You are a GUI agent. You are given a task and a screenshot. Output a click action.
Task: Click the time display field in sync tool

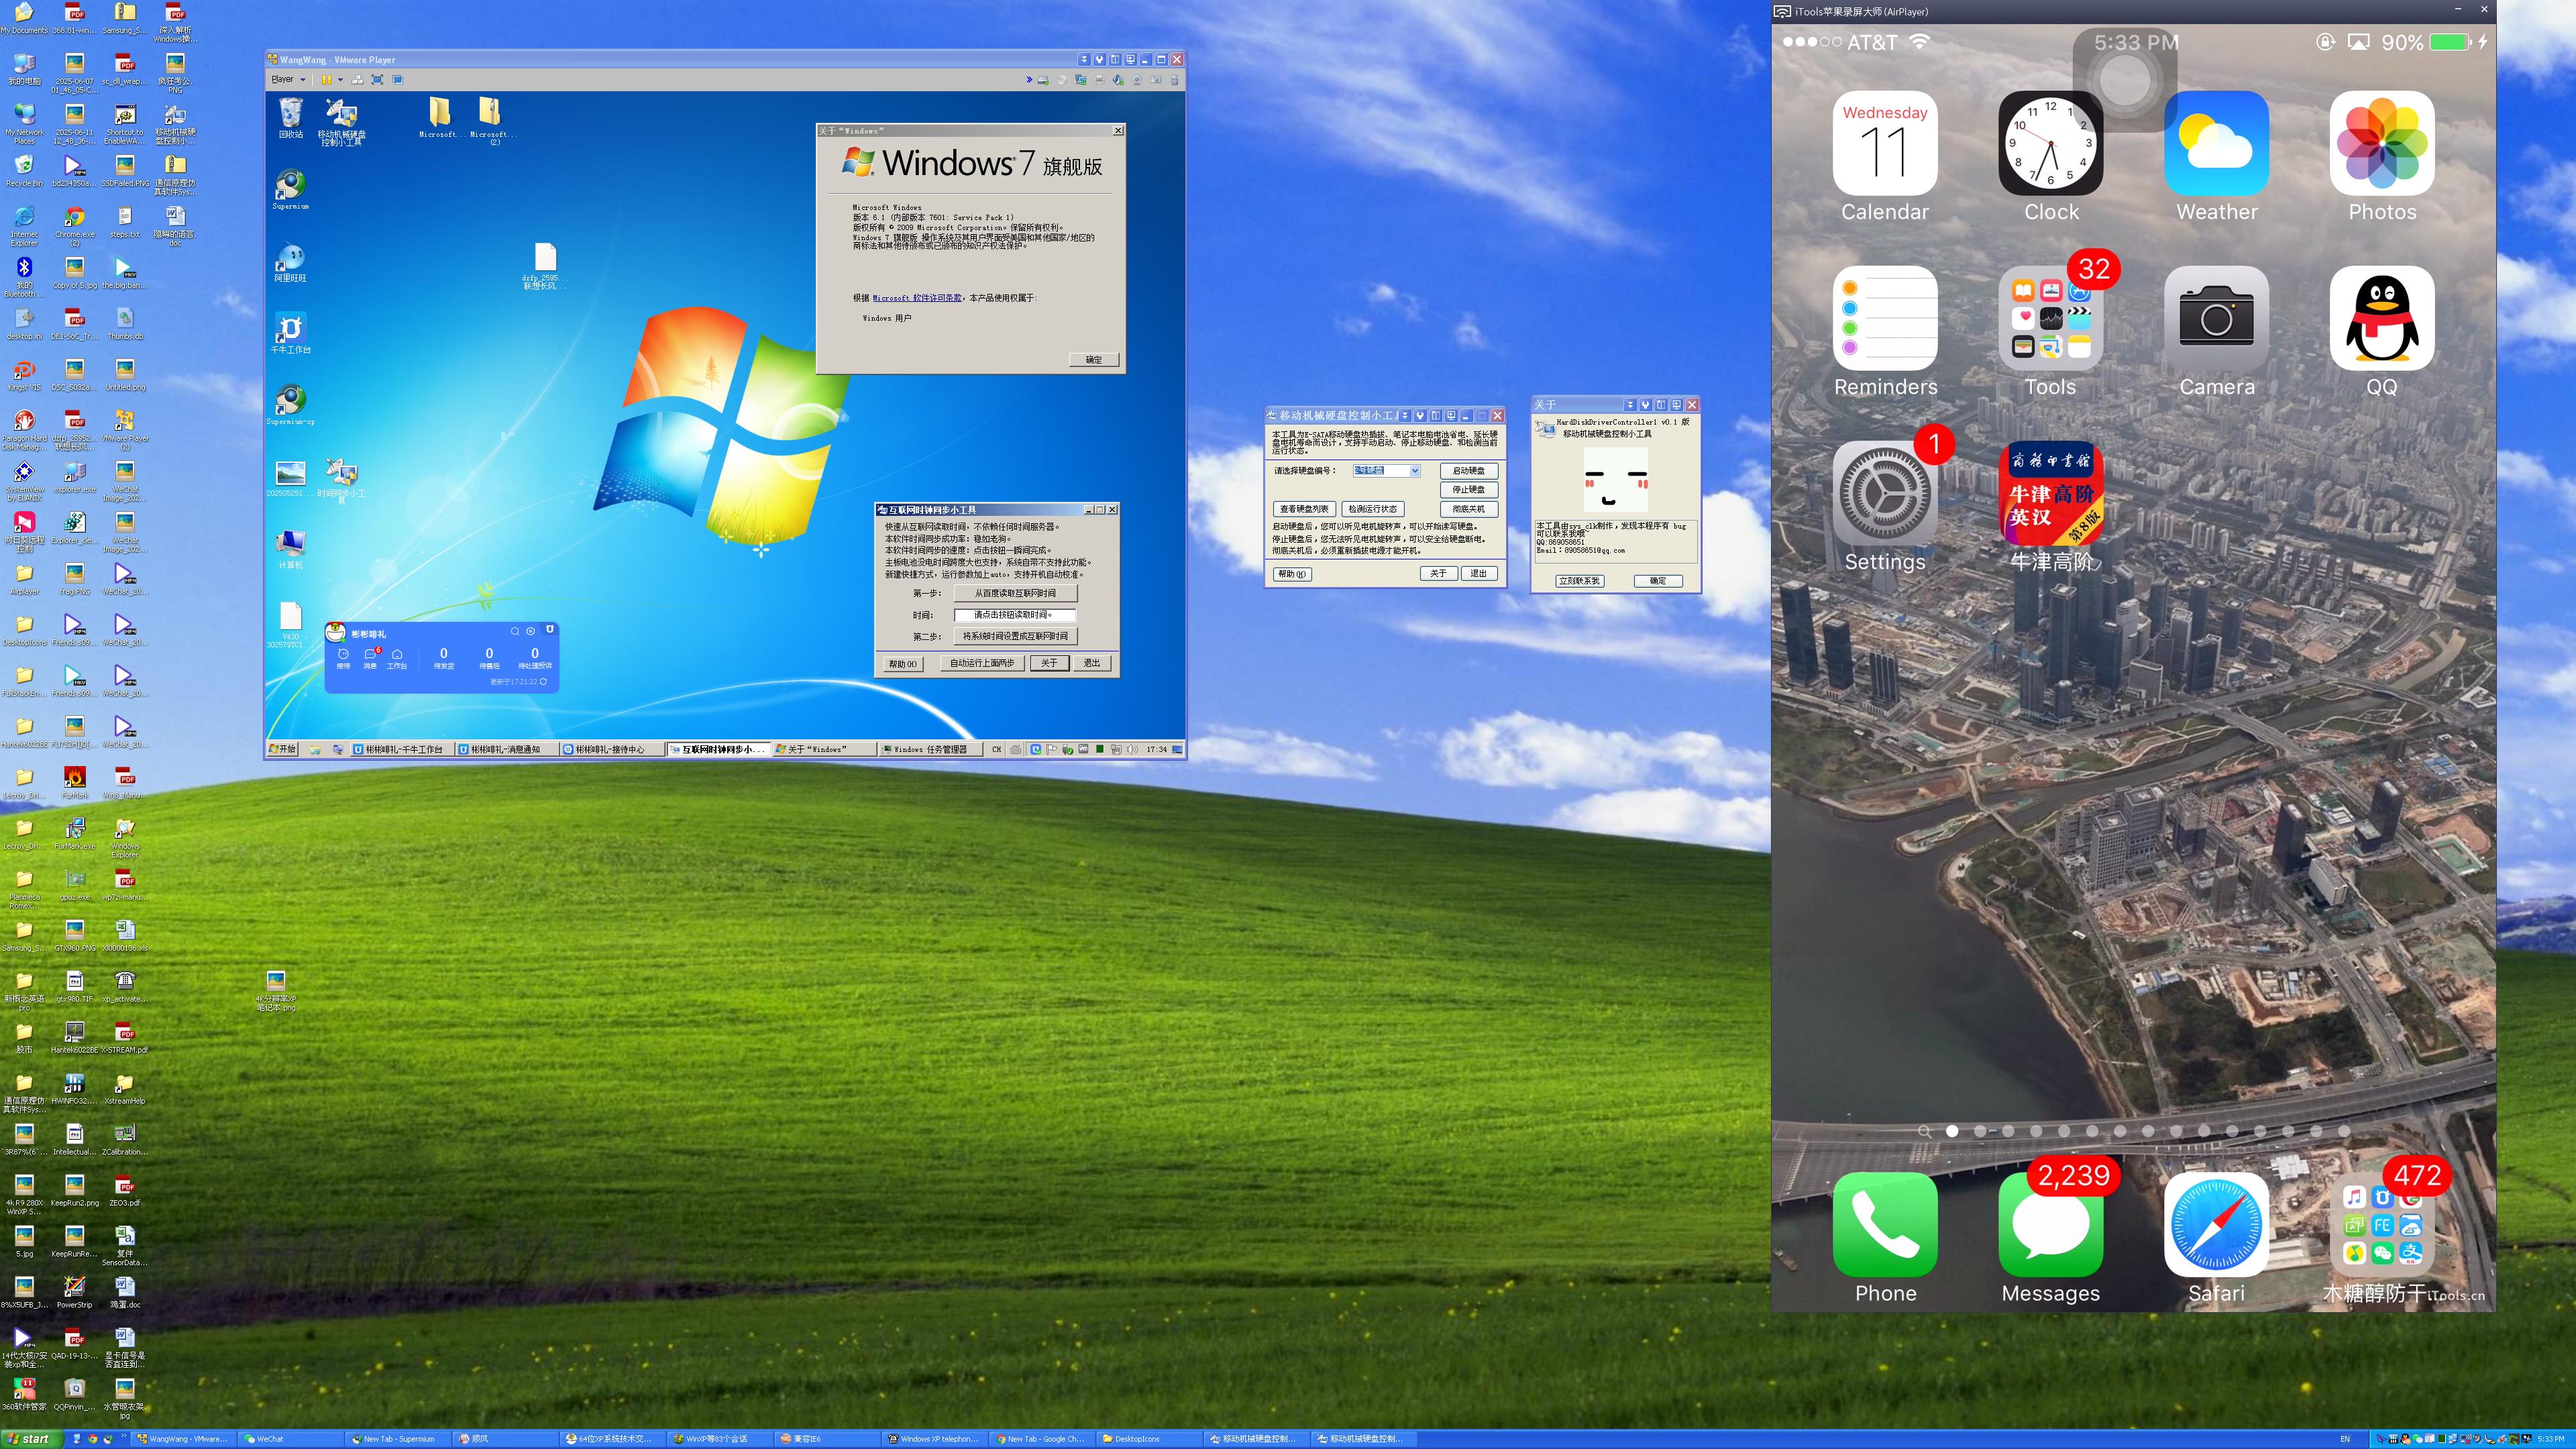coord(1014,615)
